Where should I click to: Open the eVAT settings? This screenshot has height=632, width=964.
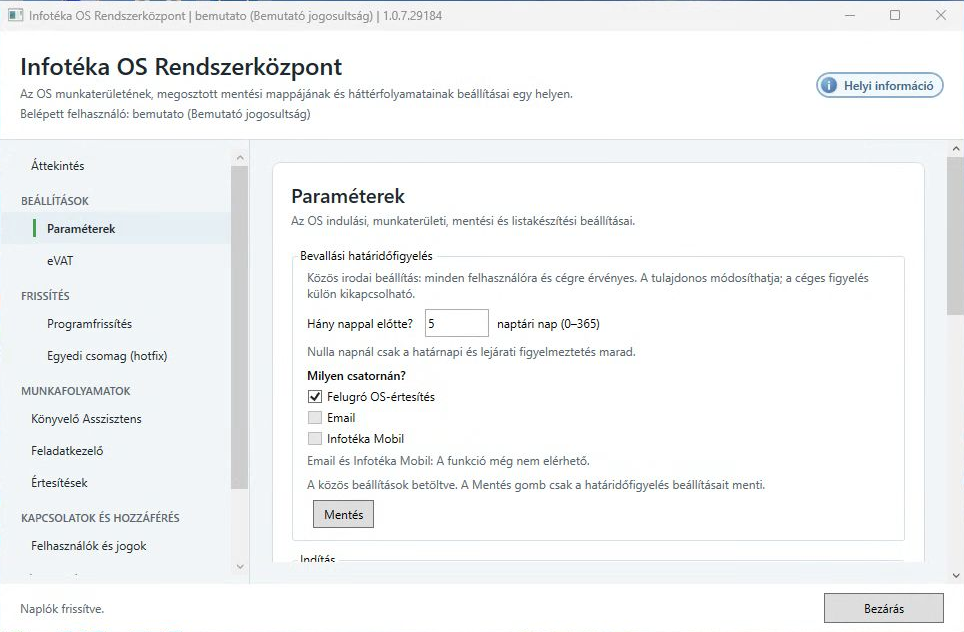[60, 261]
